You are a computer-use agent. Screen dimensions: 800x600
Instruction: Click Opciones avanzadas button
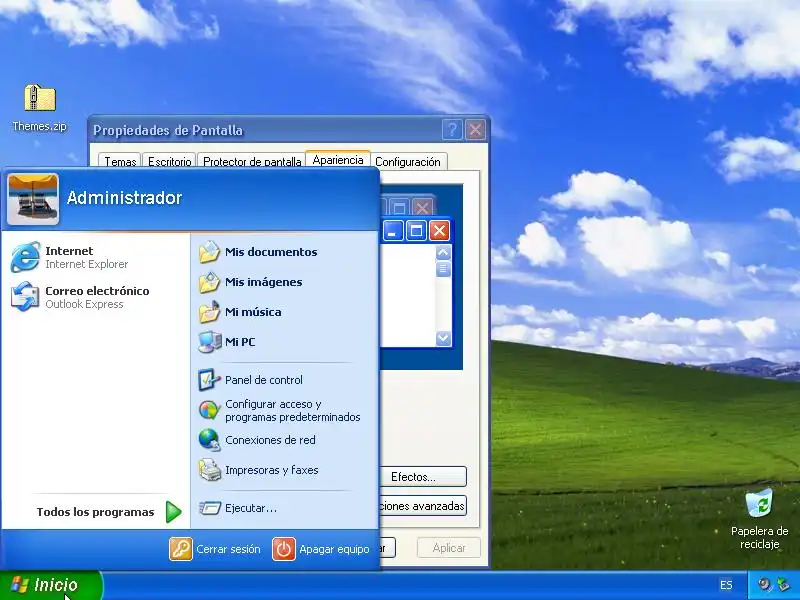(423, 506)
